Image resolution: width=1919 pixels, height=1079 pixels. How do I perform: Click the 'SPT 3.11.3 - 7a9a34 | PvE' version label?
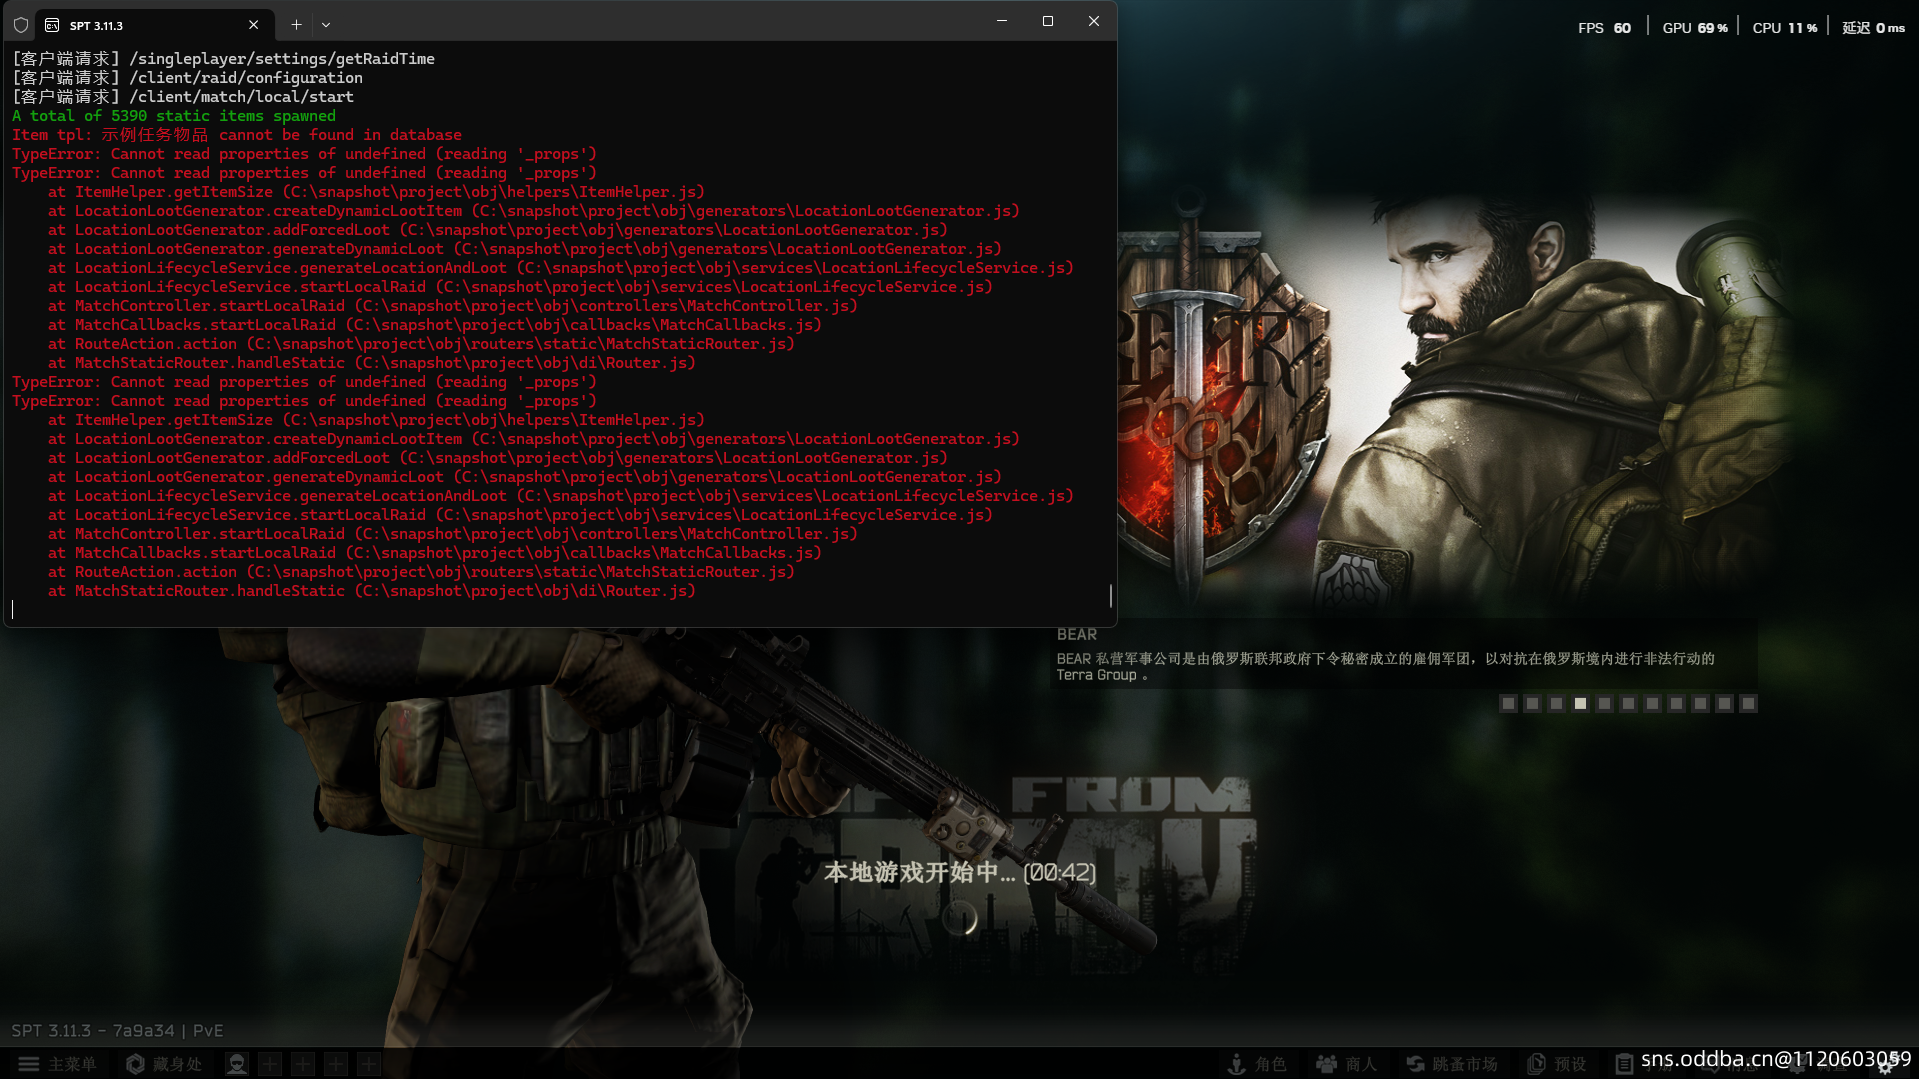pos(117,1031)
